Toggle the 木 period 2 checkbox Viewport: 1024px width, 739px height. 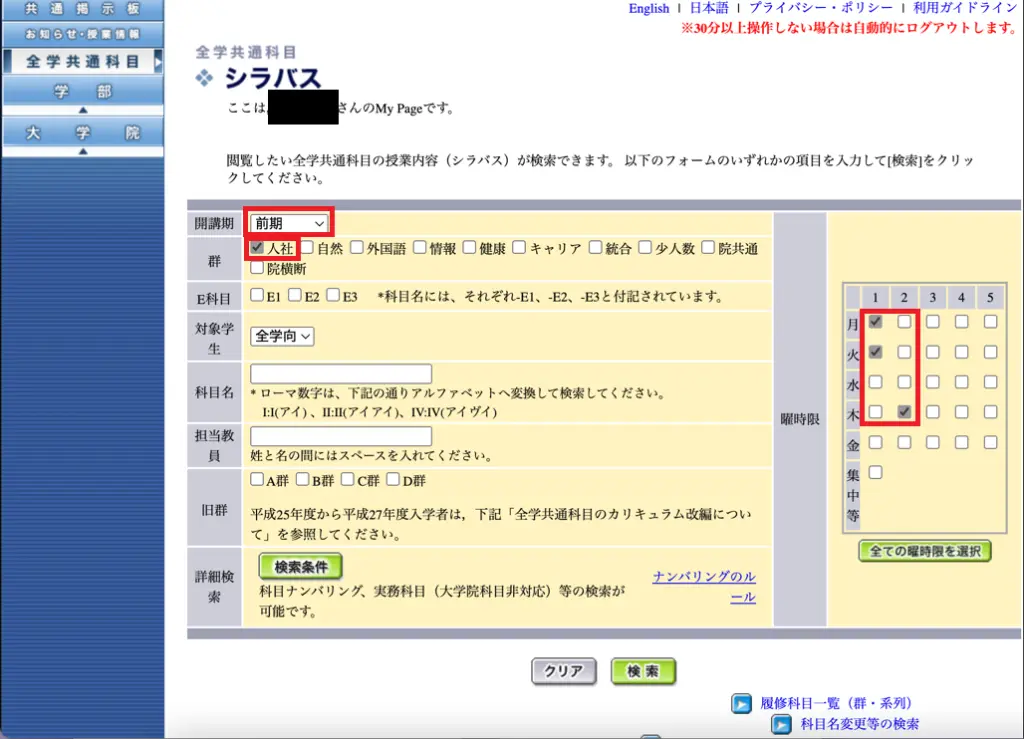tap(904, 412)
